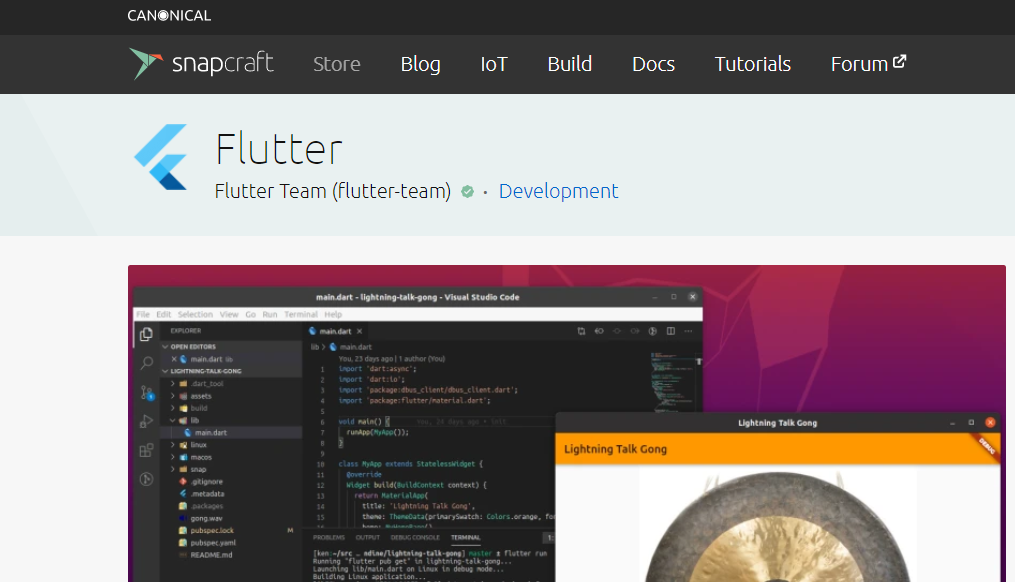Open the Flutter VS Code screenshot image
The width and height of the screenshot is (1015, 582).
566,423
